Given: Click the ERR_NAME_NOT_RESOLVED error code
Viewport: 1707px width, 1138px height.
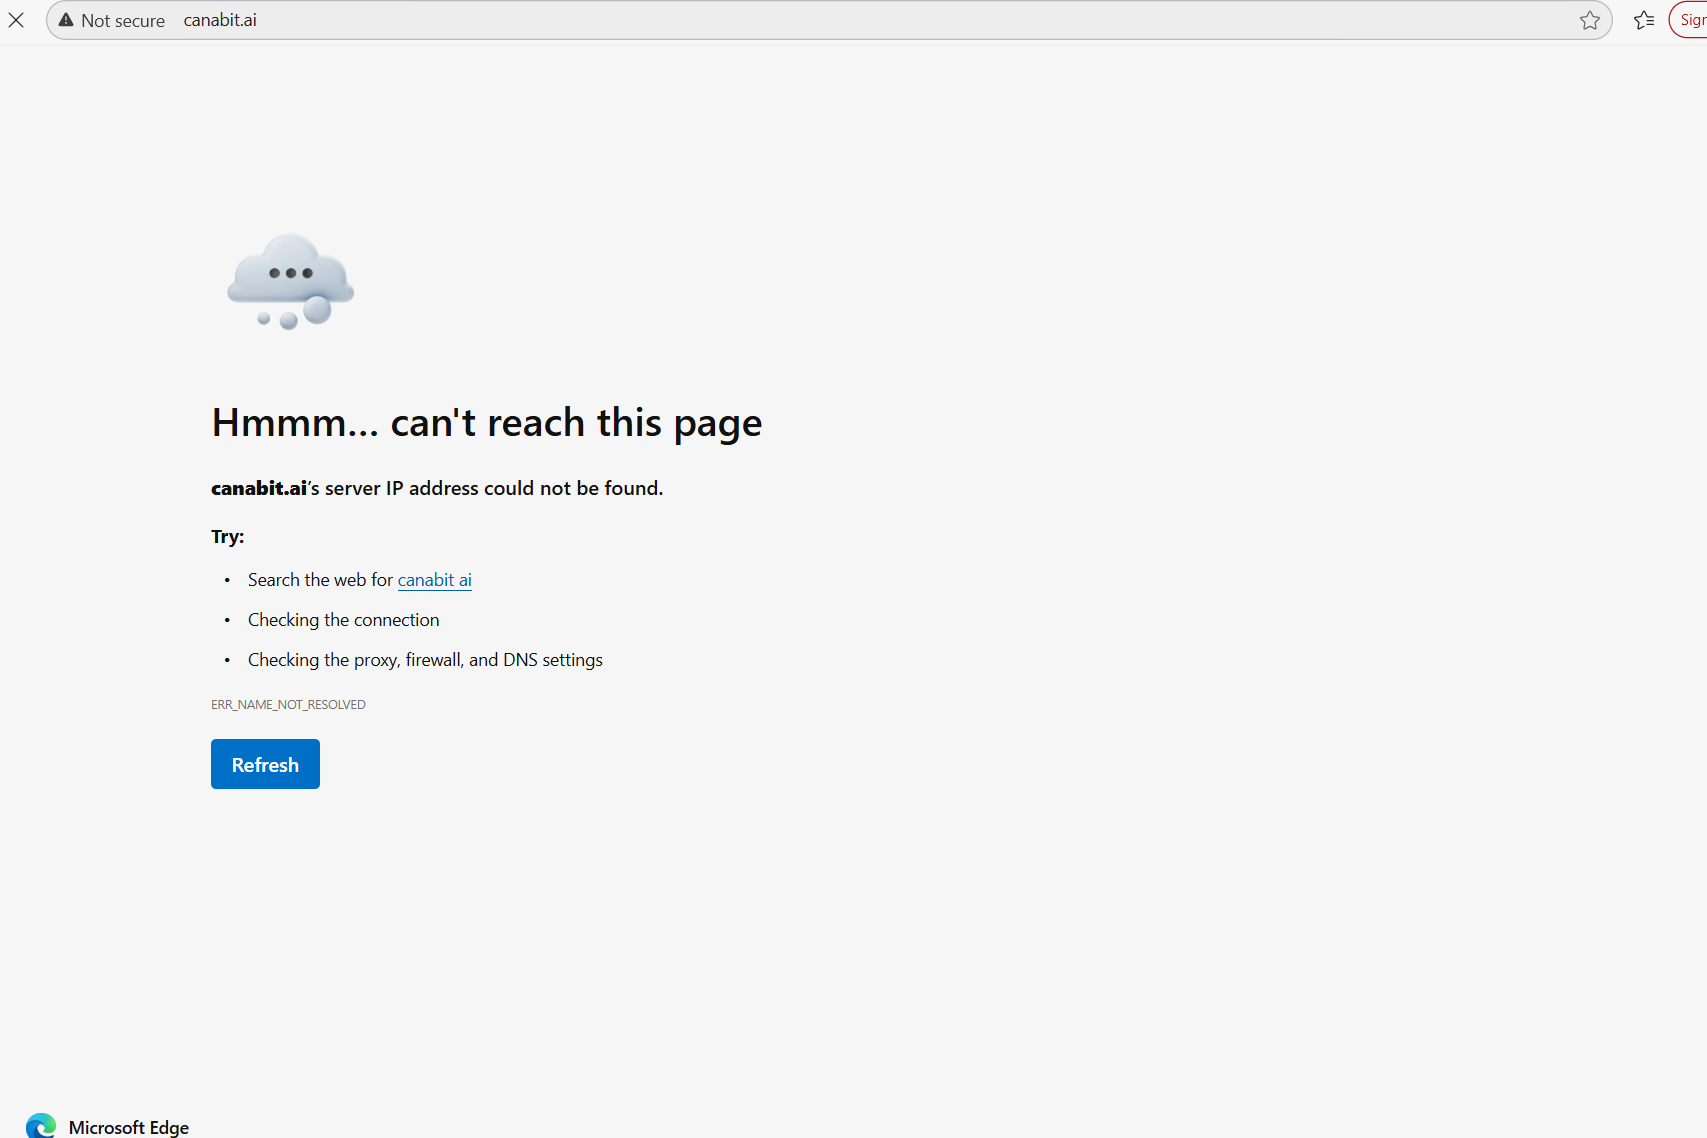Looking at the screenshot, I should coord(288,705).
